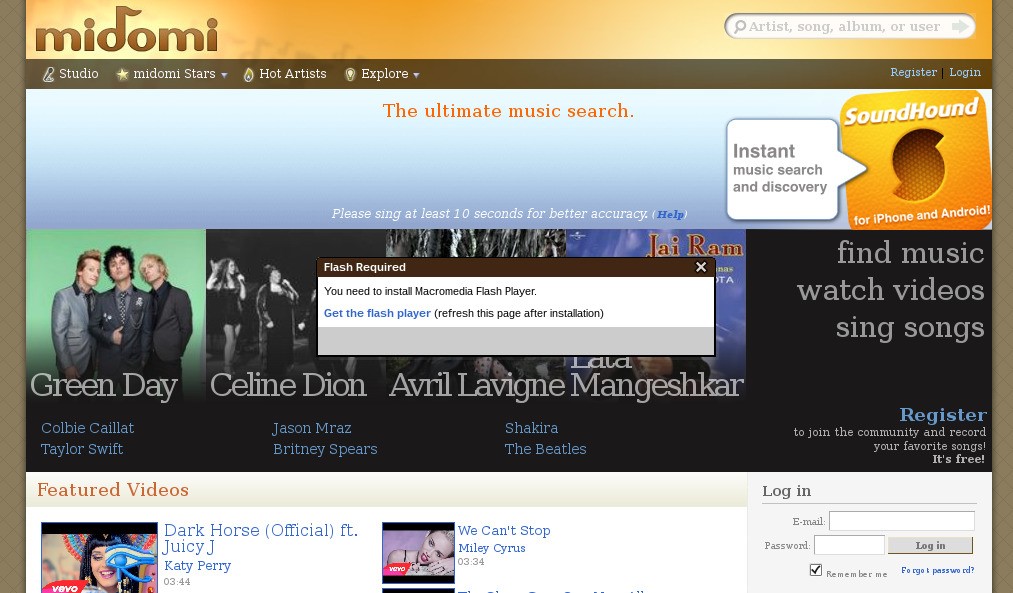
Task: Open the Studio menu item
Action: pos(78,74)
